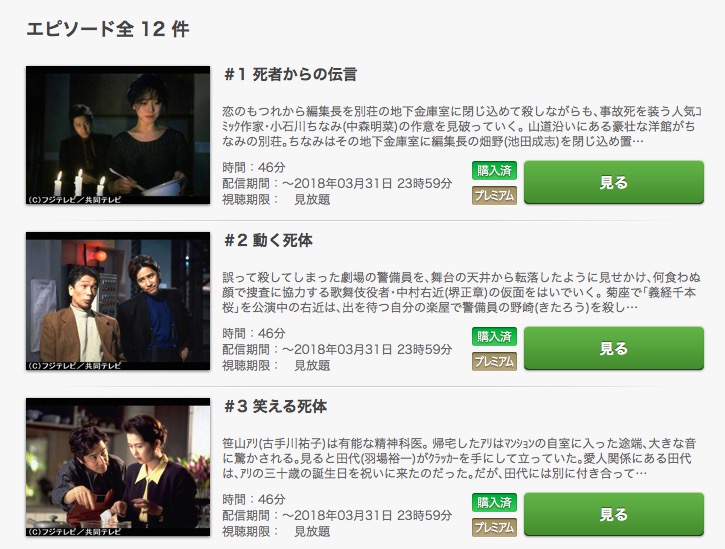The width and height of the screenshot is (725, 549).
Task: Click 購入済 badge on episode 1
Action: 494,171
